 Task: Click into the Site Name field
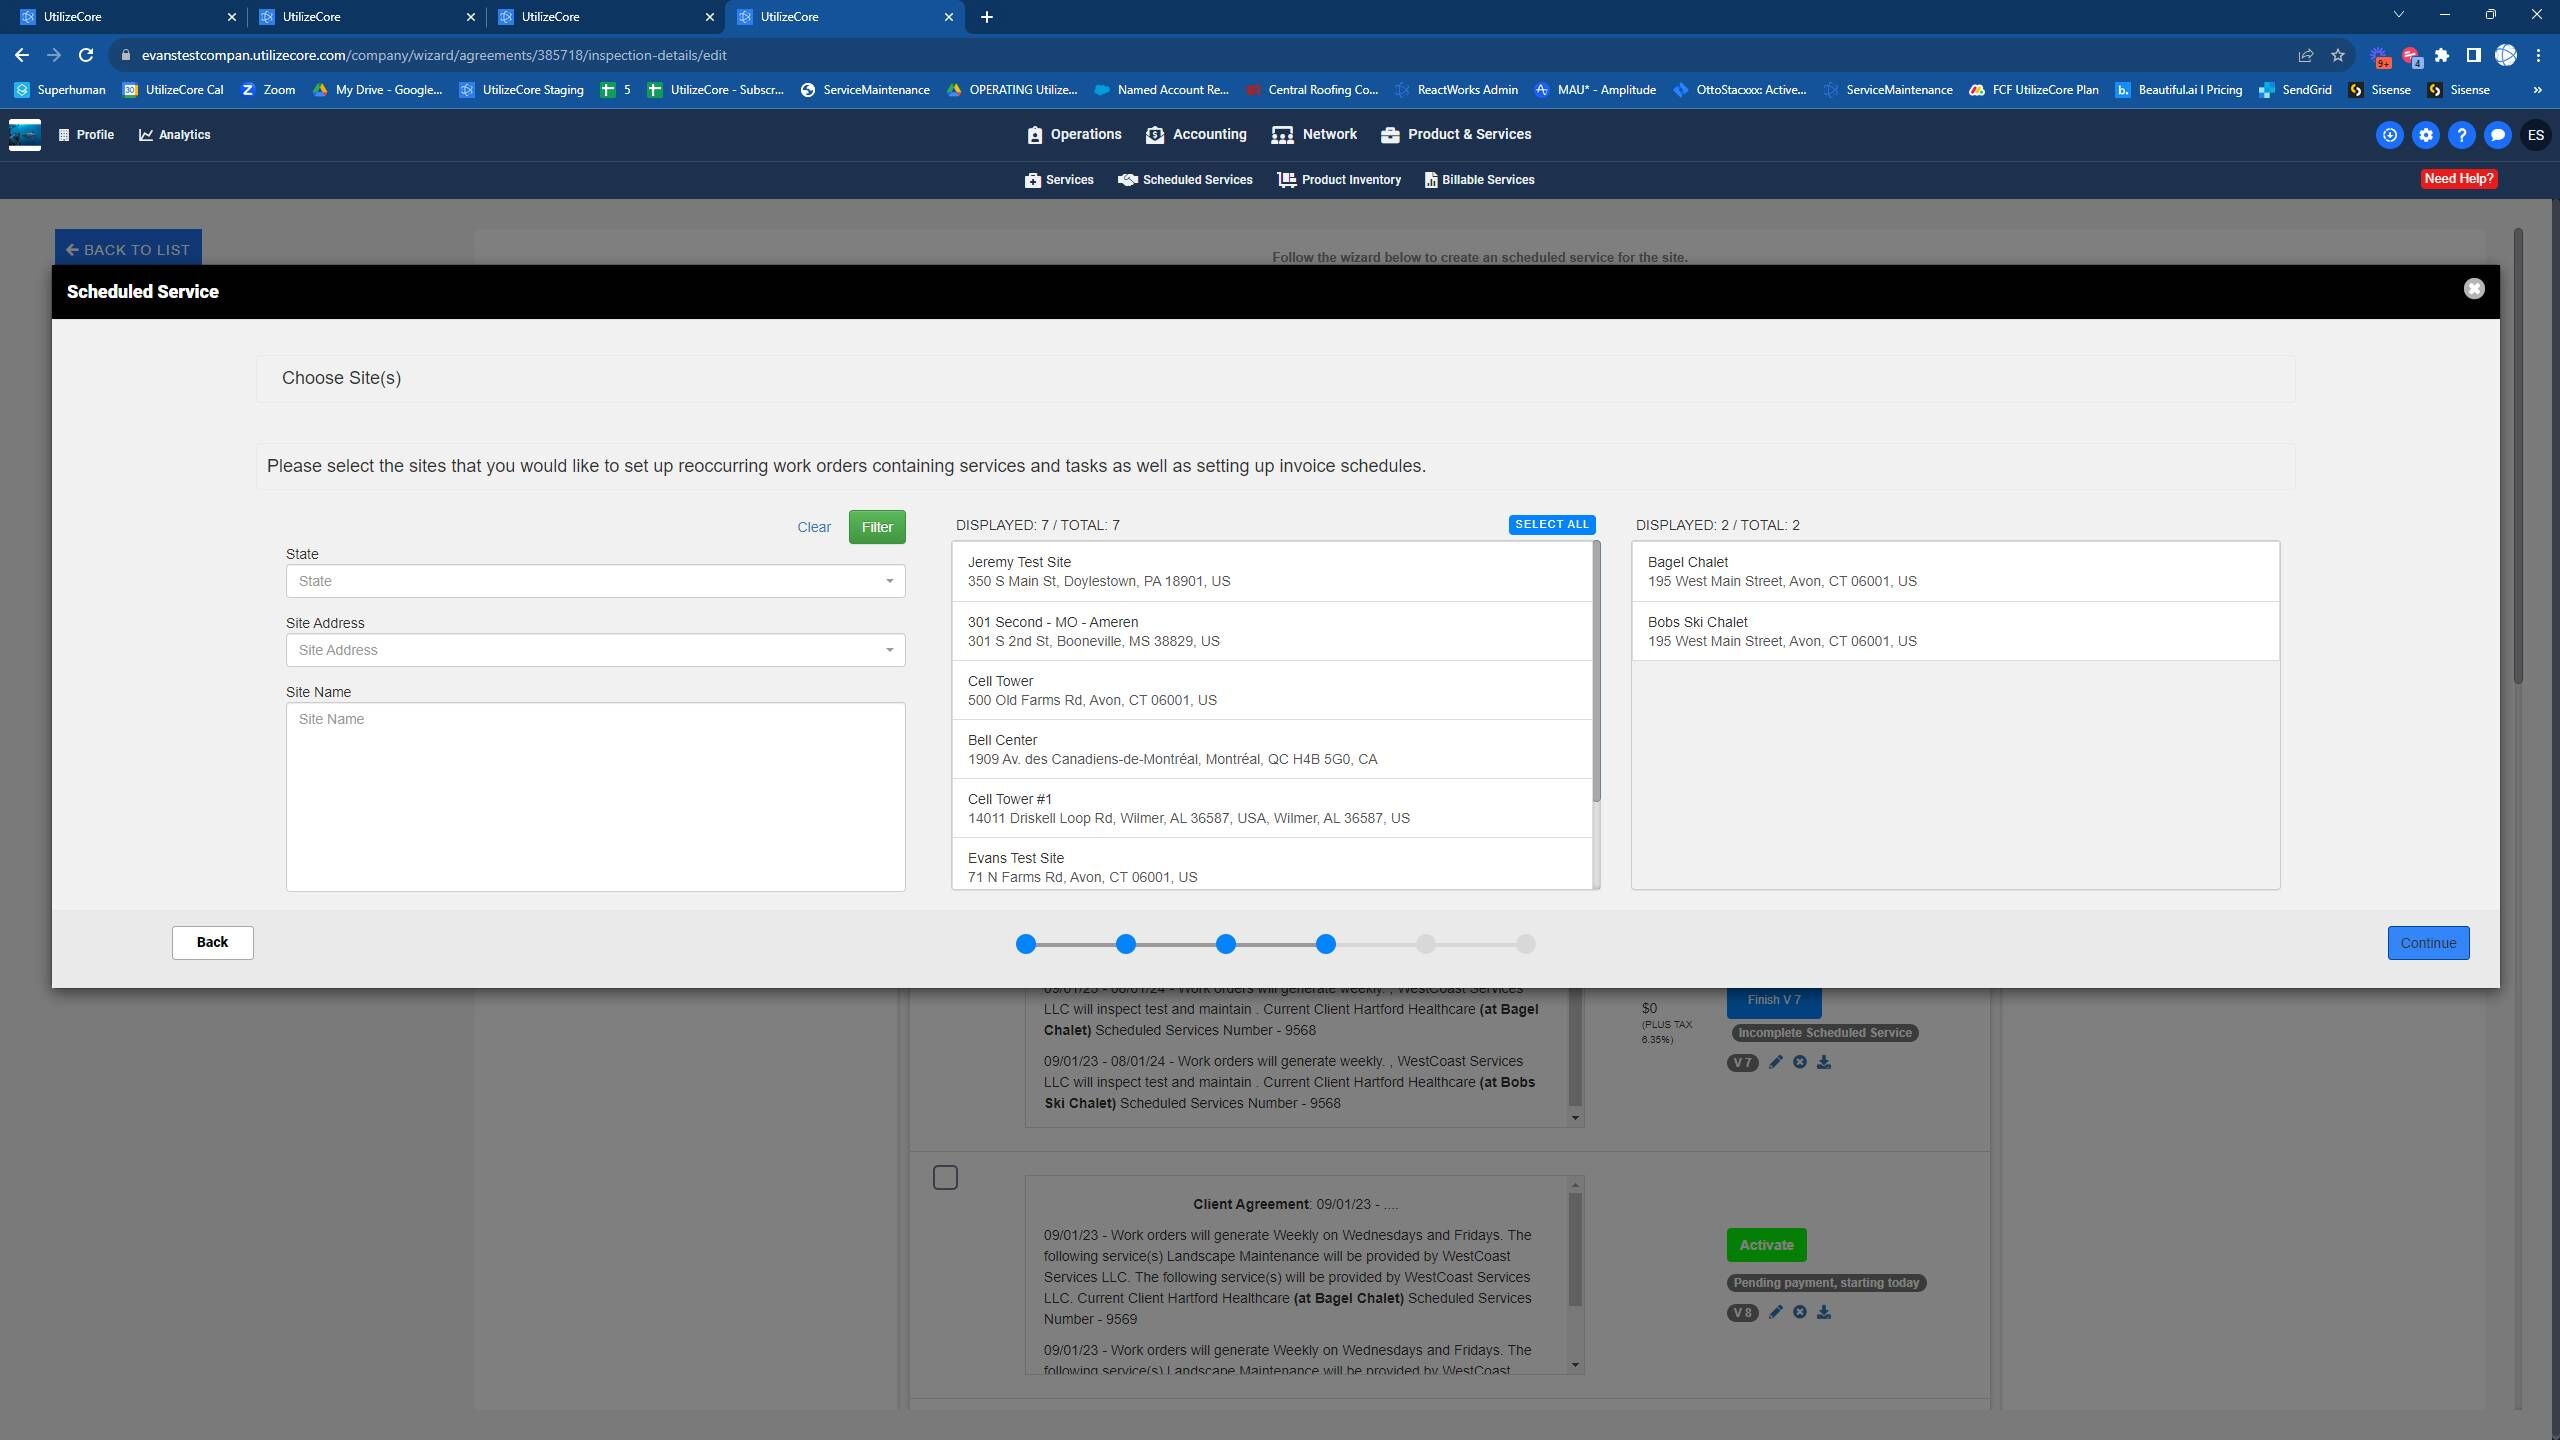click(x=595, y=796)
